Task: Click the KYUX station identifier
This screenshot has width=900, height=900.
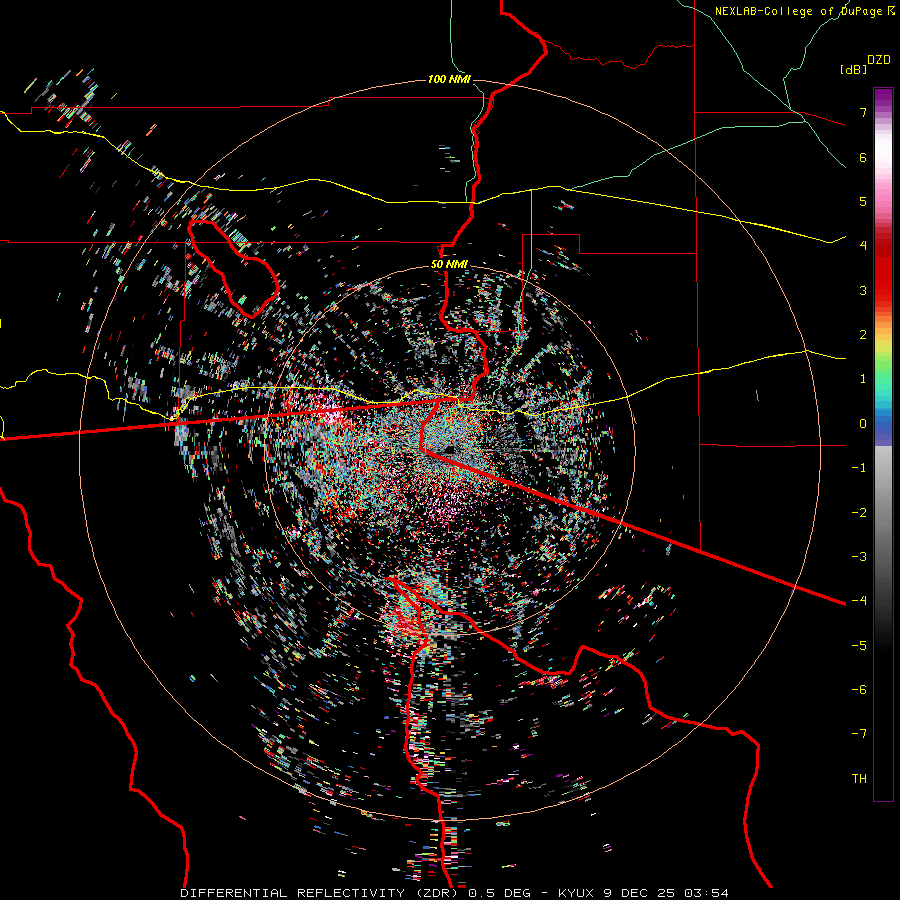Action: [x=575, y=893]
